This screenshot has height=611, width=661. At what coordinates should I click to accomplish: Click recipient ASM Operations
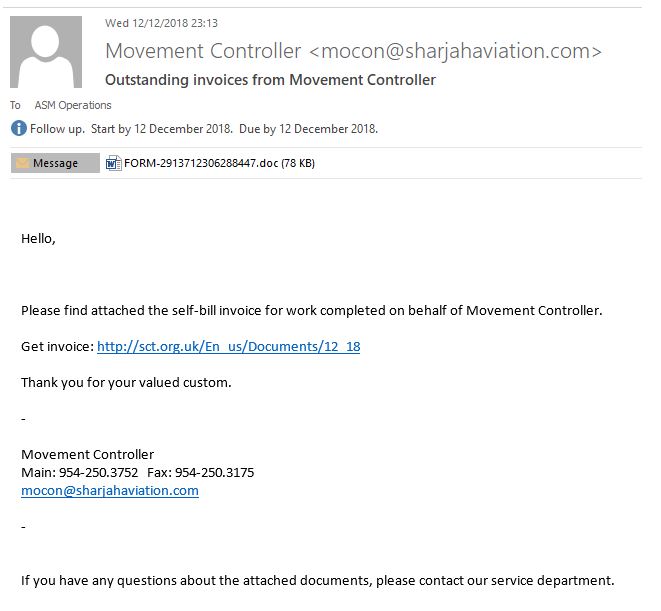[73, 105]
